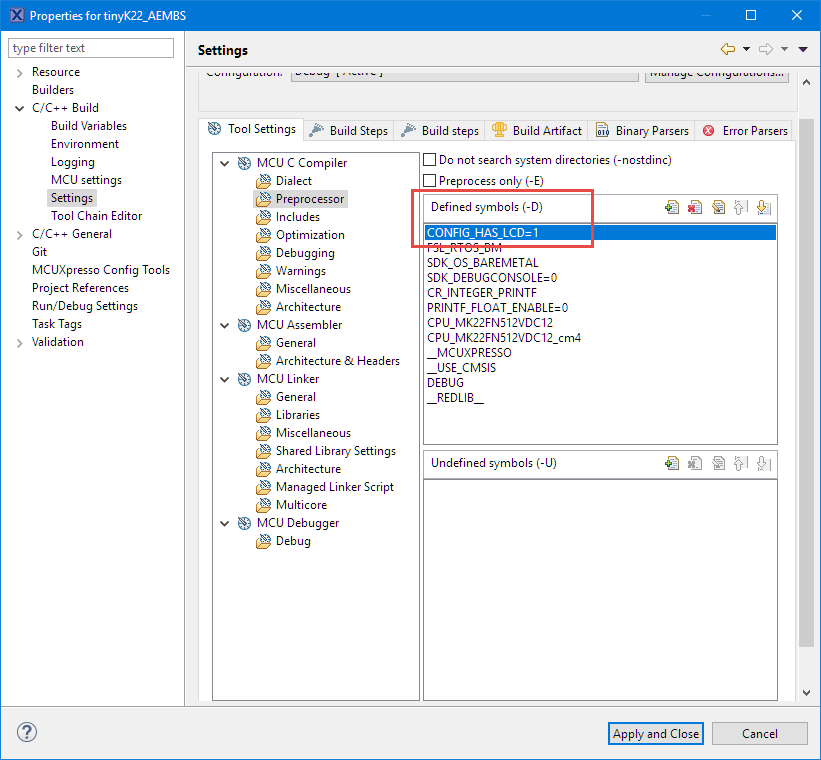Collapse the MCU C Compiler tree node
Screen dimensions: 821x760
pos(224,163)
